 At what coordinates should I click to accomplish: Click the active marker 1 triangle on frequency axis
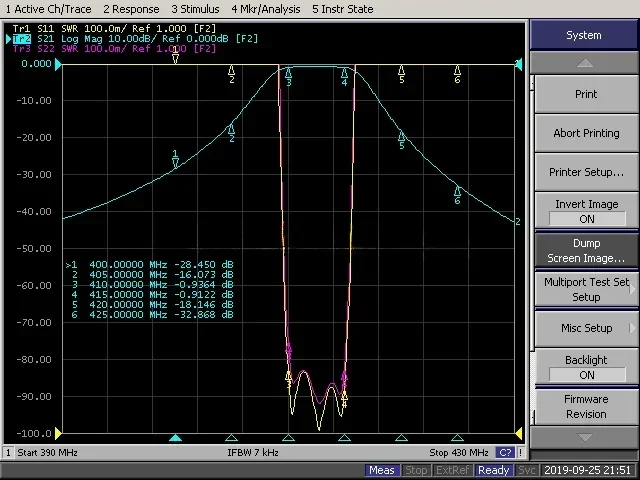(175, 438)
